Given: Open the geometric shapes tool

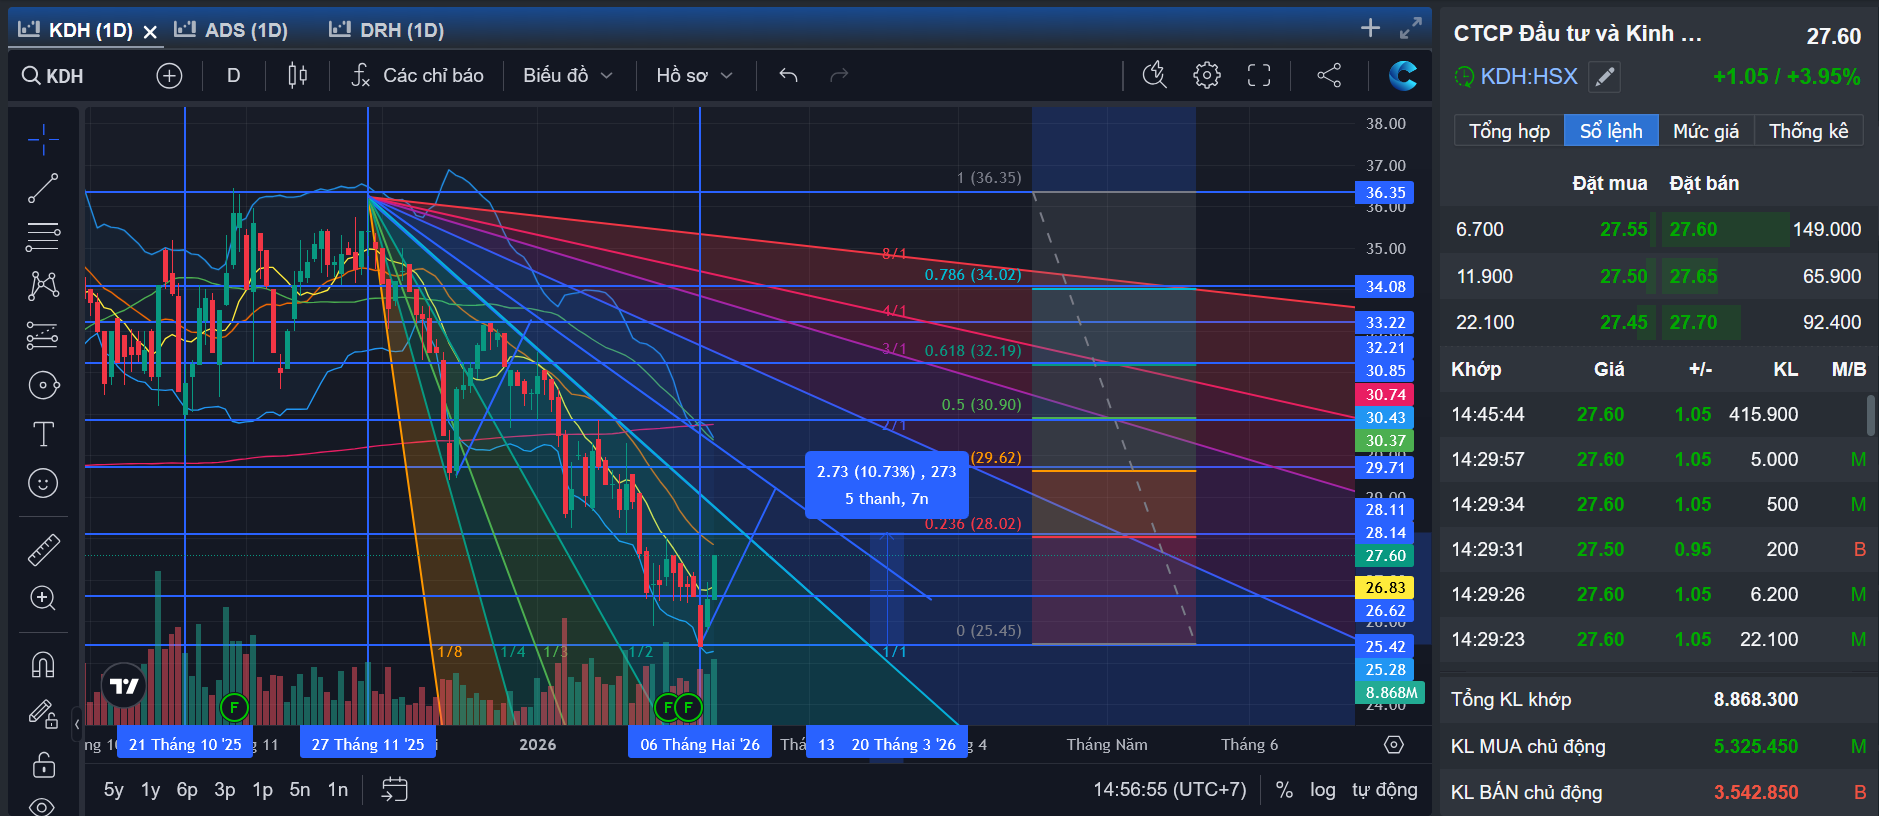Looking at the screenshot, I should (x=43, y=385).
